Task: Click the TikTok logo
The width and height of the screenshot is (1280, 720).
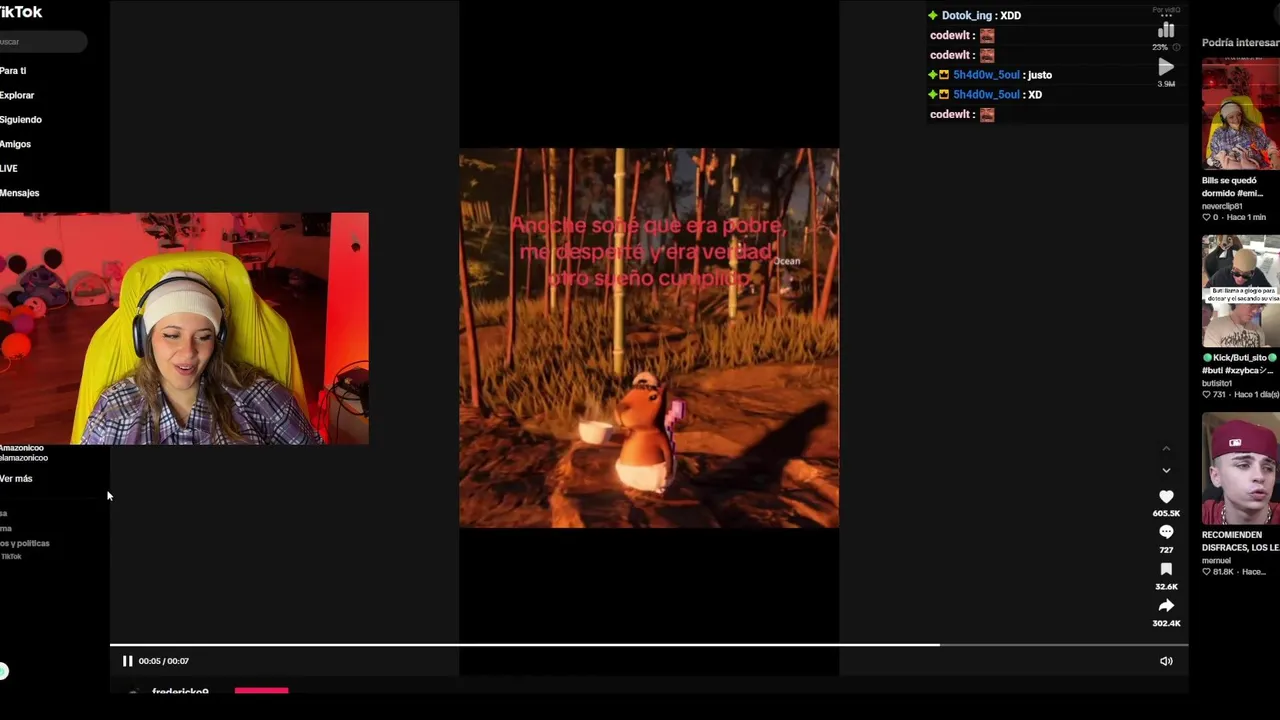Action: [21, 12]
